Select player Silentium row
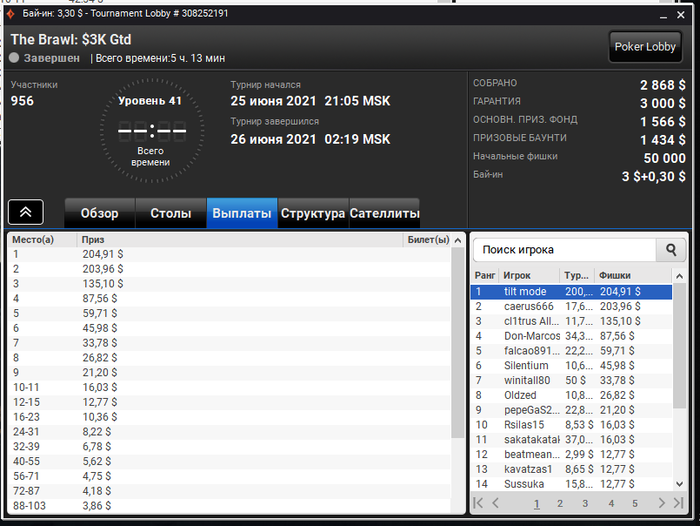The height and width of the screenshot is (526, 700). coord(571,365)
